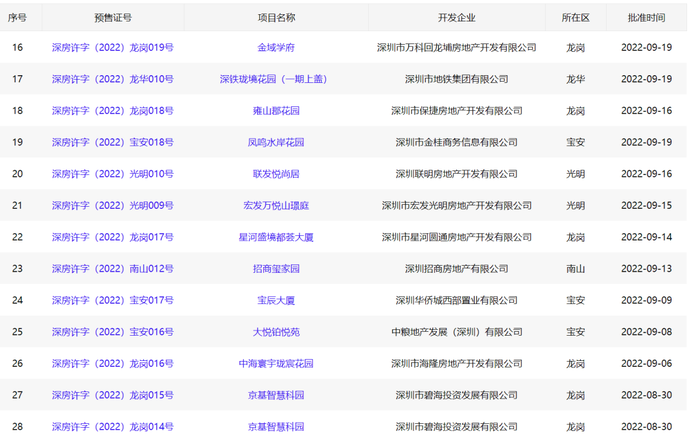Click district 南山 in row 23
Viewport: 700px width, 442px height.
coord(575,269)
